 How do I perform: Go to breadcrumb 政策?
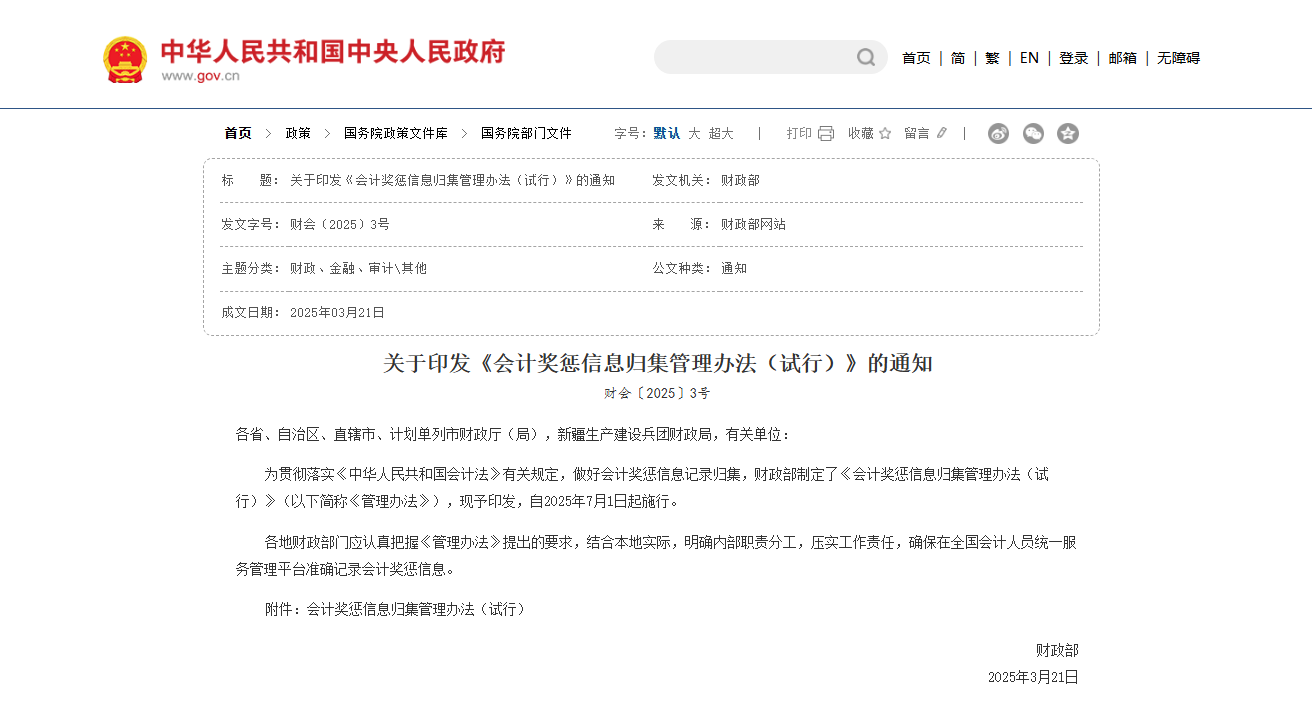click(x=298, y=133)
